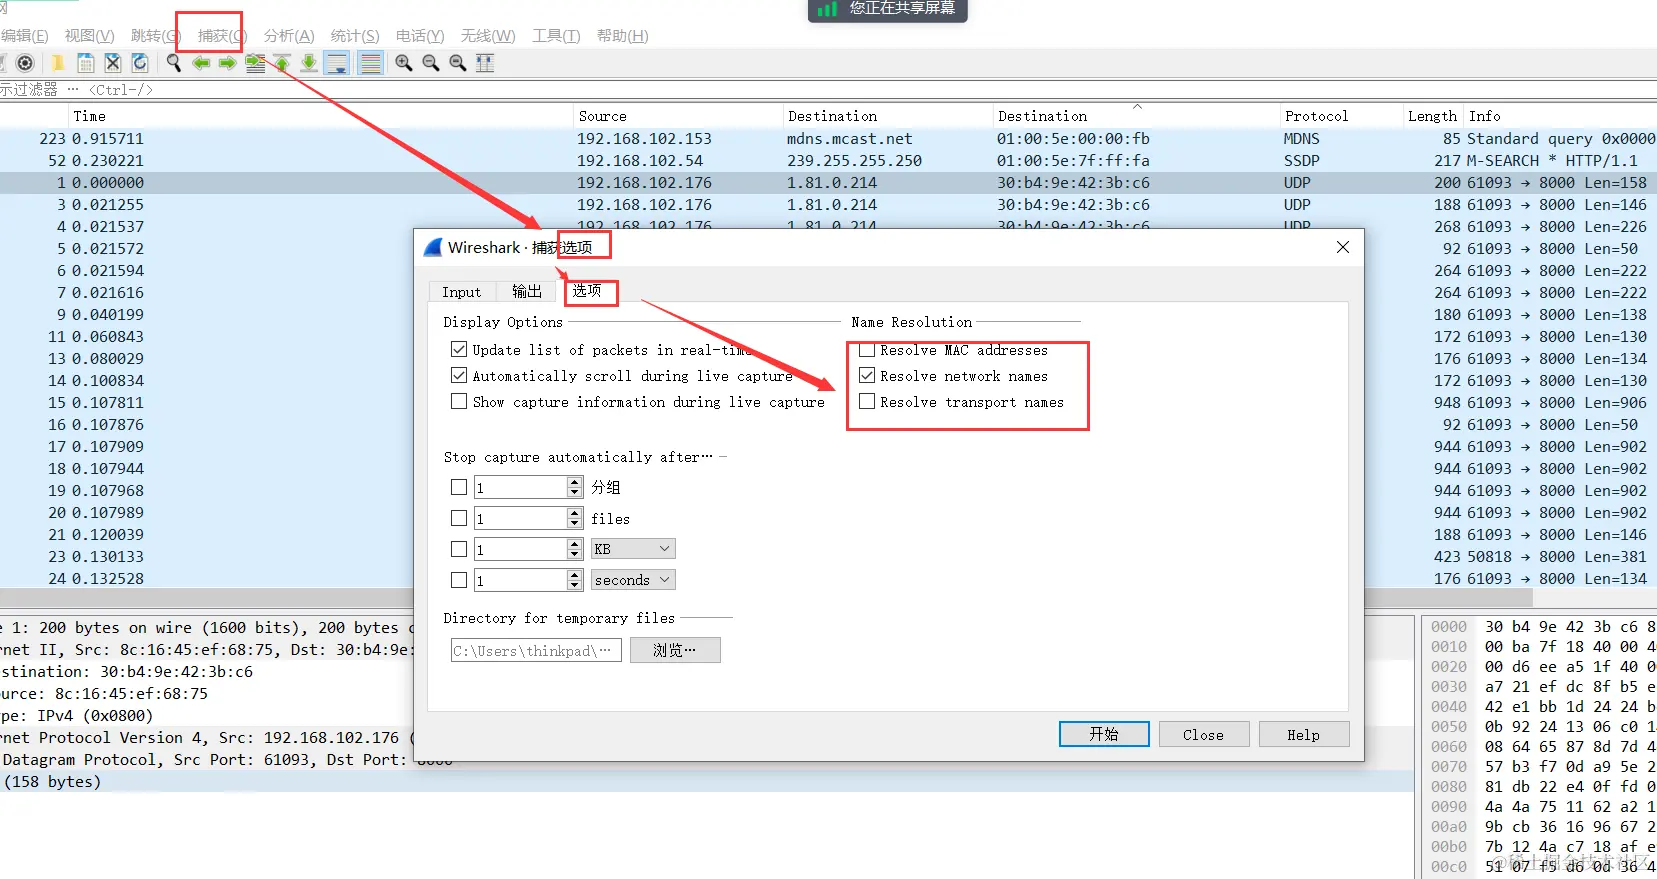
Task: Click the zoom in icon
Action: click(404, 63)
